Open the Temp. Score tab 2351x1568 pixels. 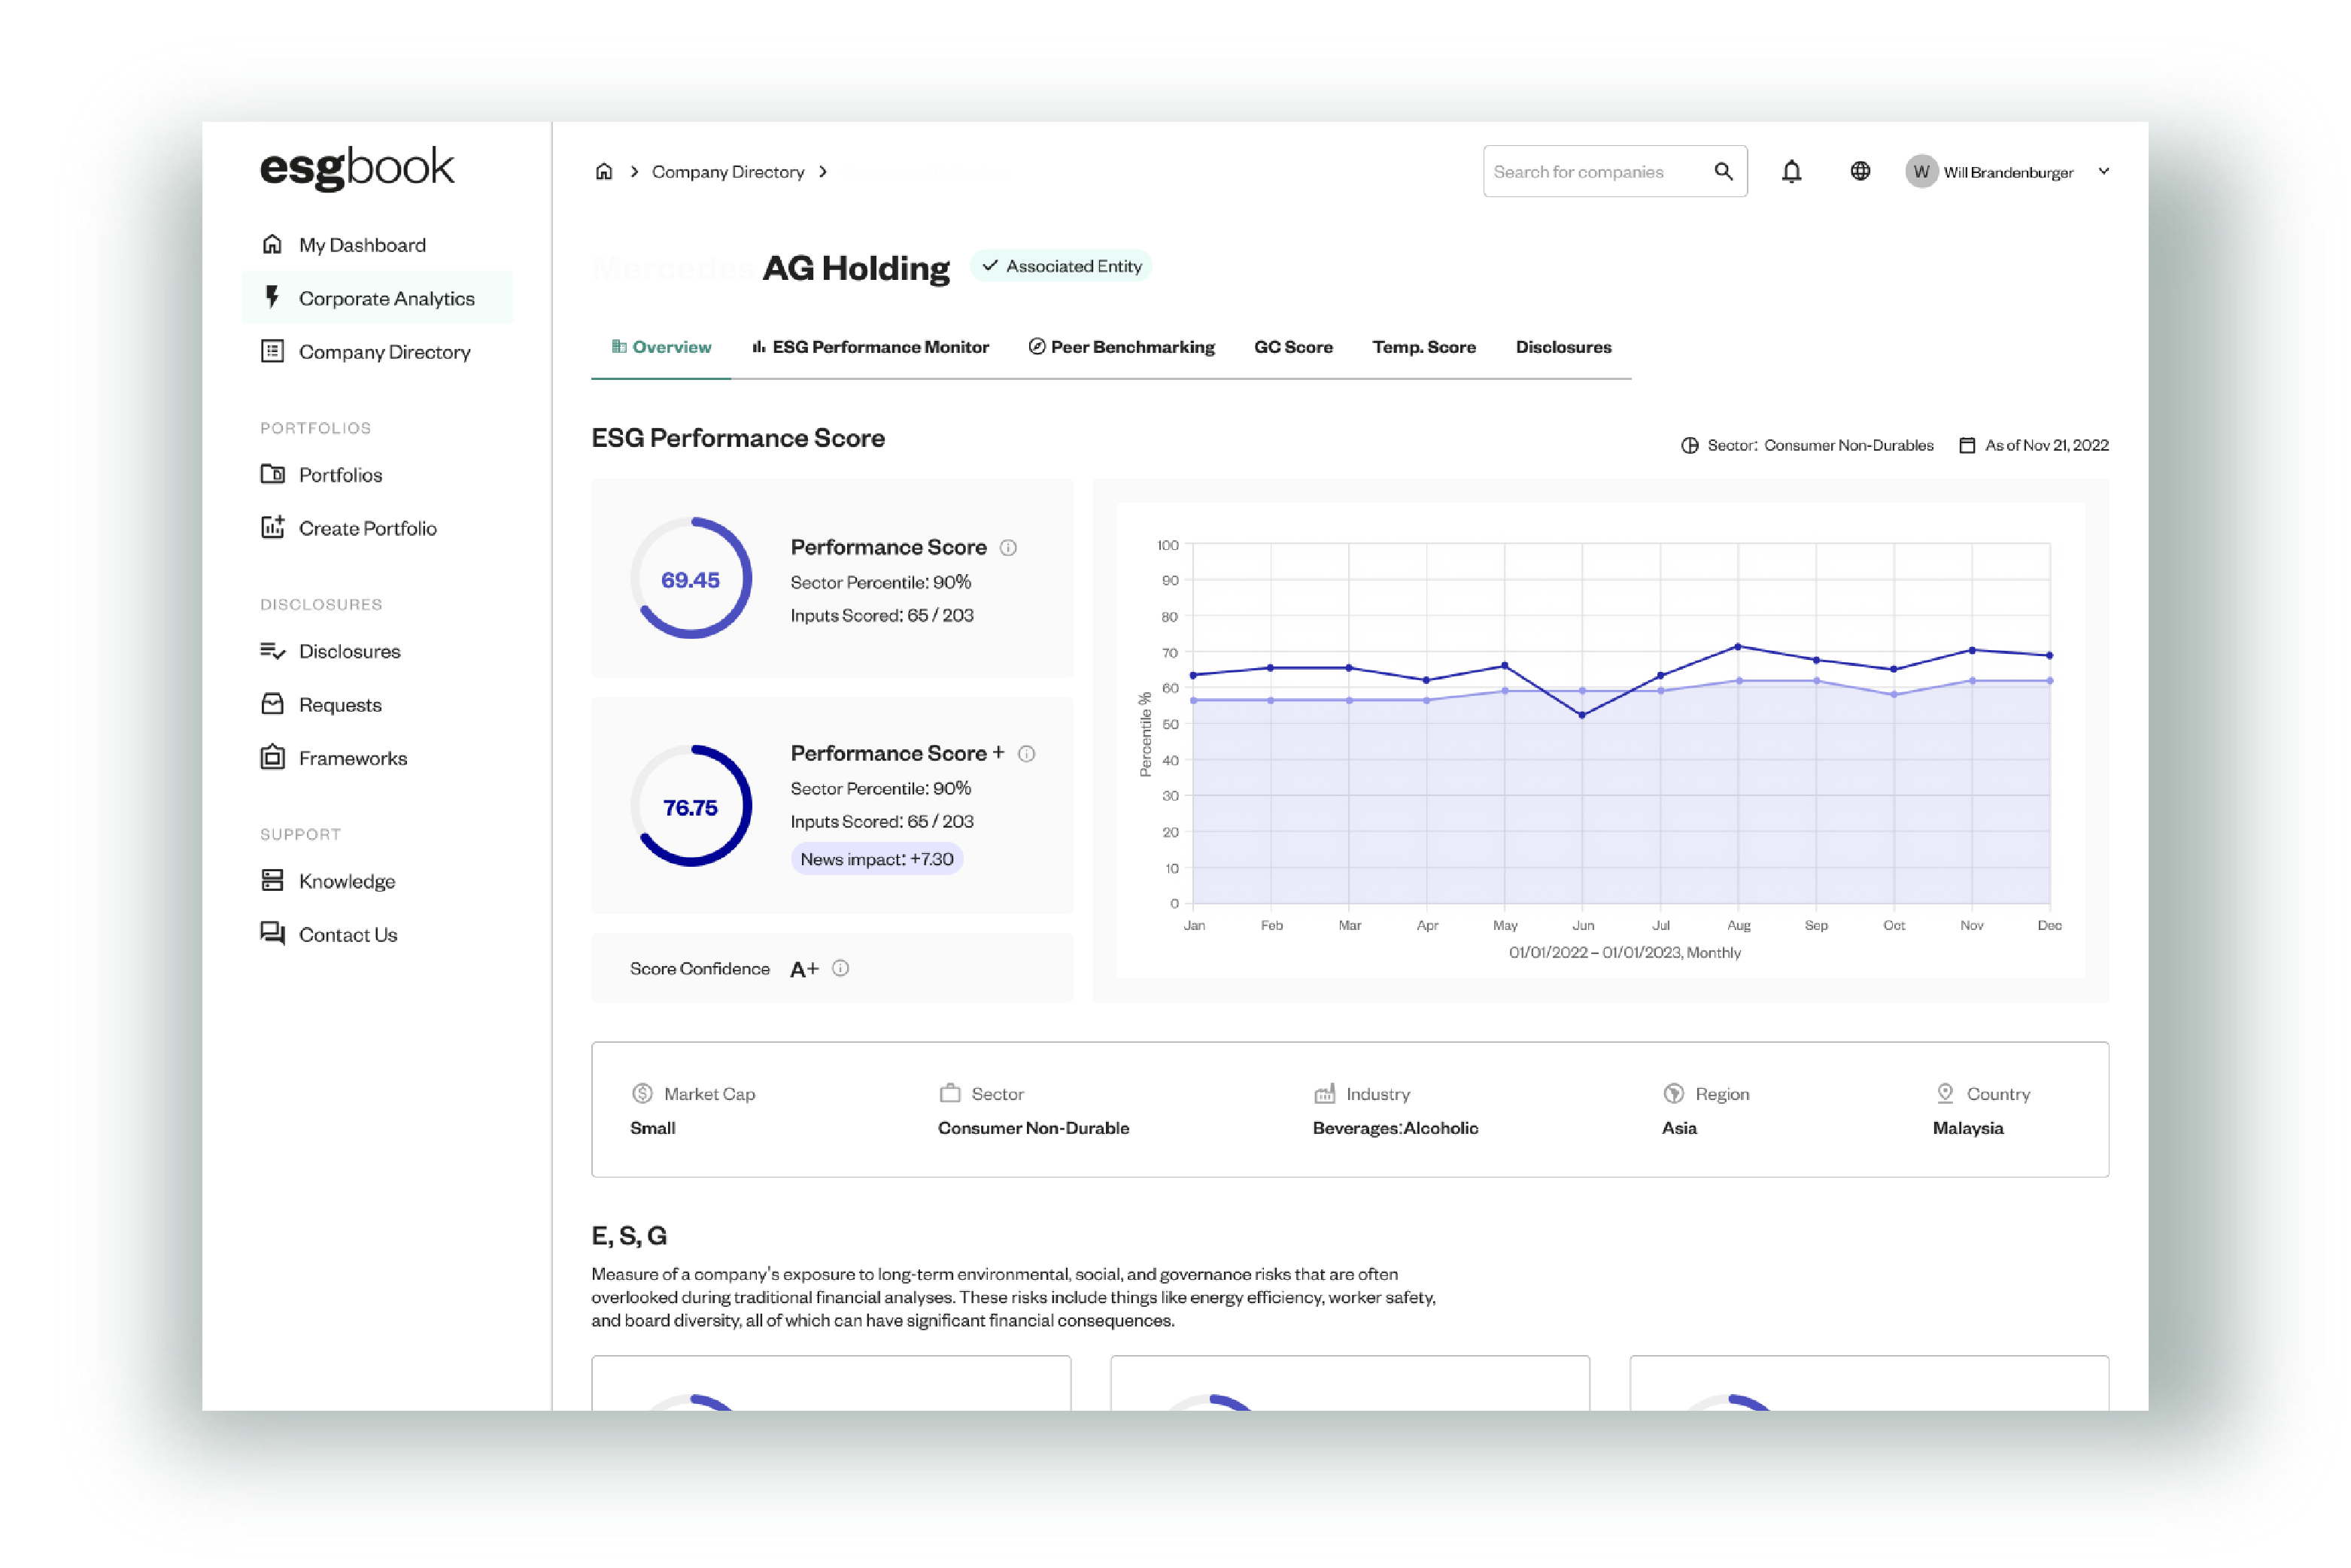(1424, 347)
